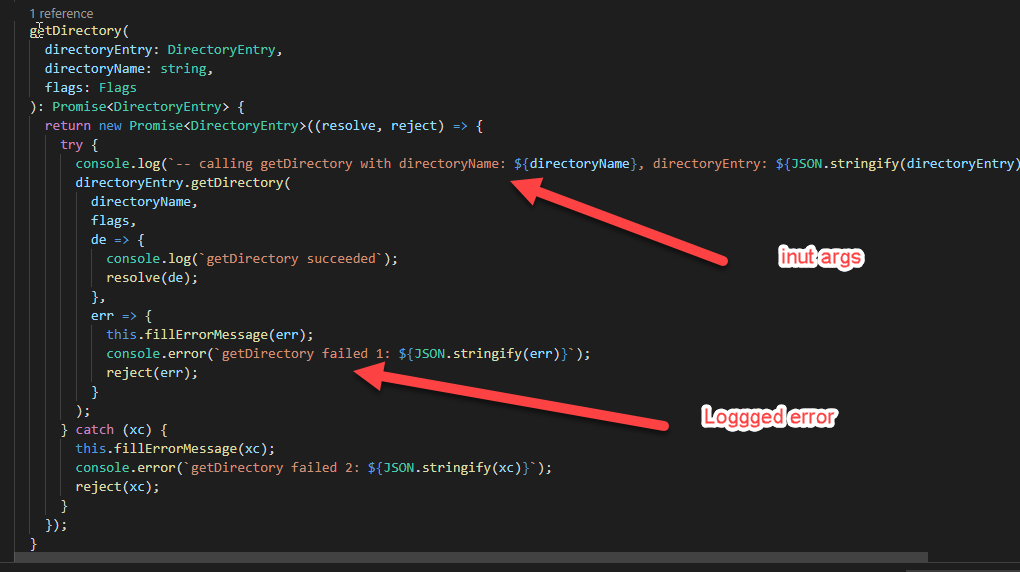Image resolution: width=1020 pixels, height=572 pixels.
Task: Click the 'directoryName,' argument line
Action: (144, 202)
